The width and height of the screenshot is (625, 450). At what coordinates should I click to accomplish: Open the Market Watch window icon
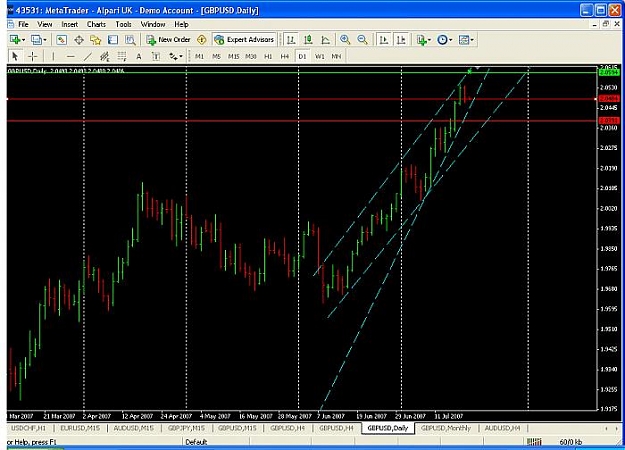click(x=61, y=40)
